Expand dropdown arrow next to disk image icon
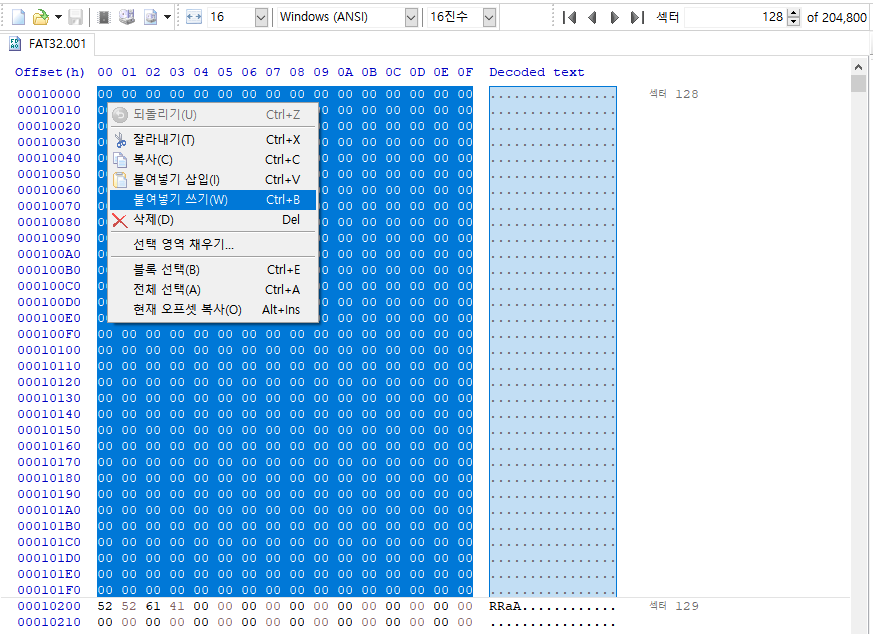This screenshot has height=634, width=873. point(167,17)
